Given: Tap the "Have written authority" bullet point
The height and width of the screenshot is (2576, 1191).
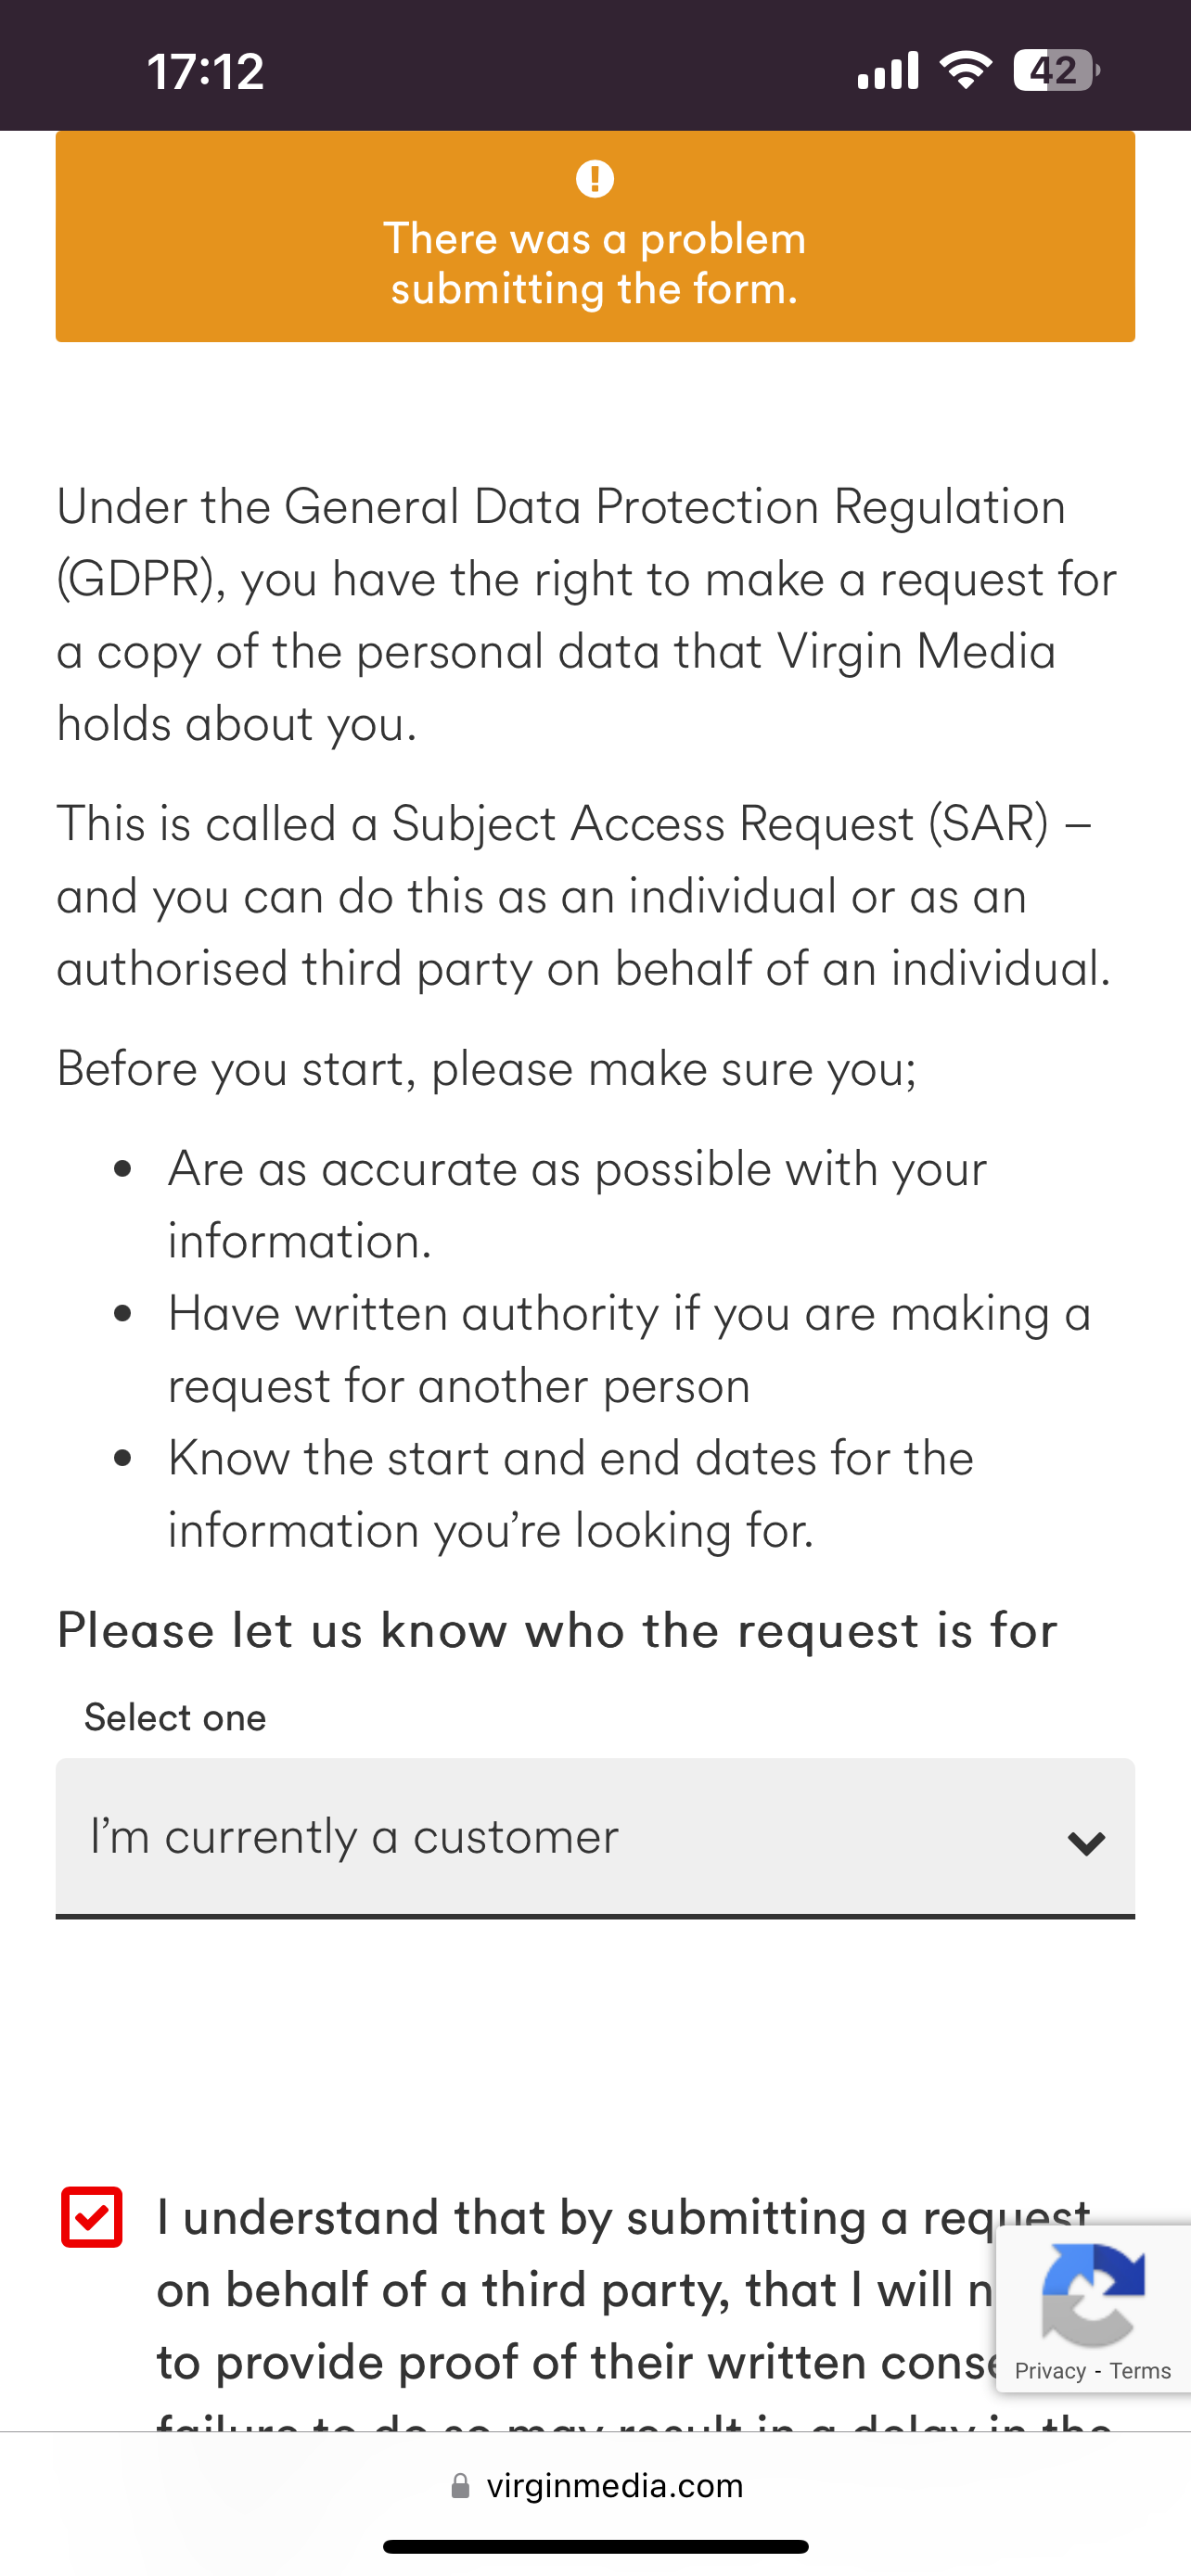Looking at the screenshot, I should [628, 1349].
